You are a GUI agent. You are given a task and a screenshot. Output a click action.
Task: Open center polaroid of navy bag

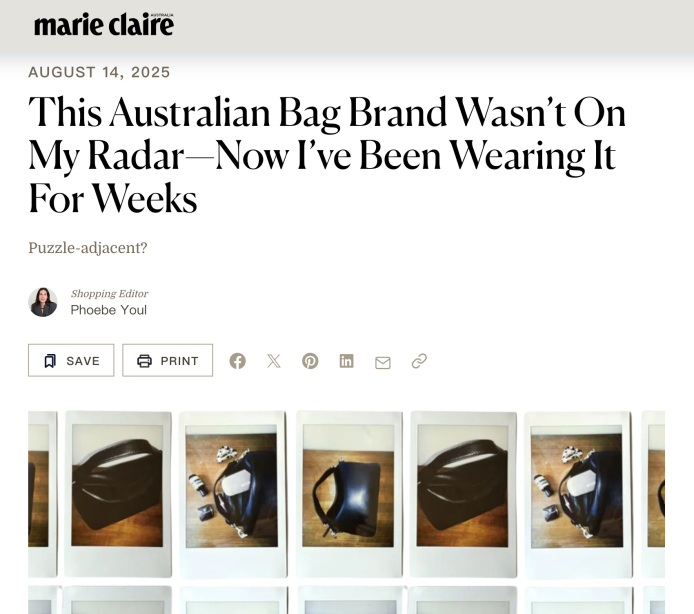[x=349, y=494]
